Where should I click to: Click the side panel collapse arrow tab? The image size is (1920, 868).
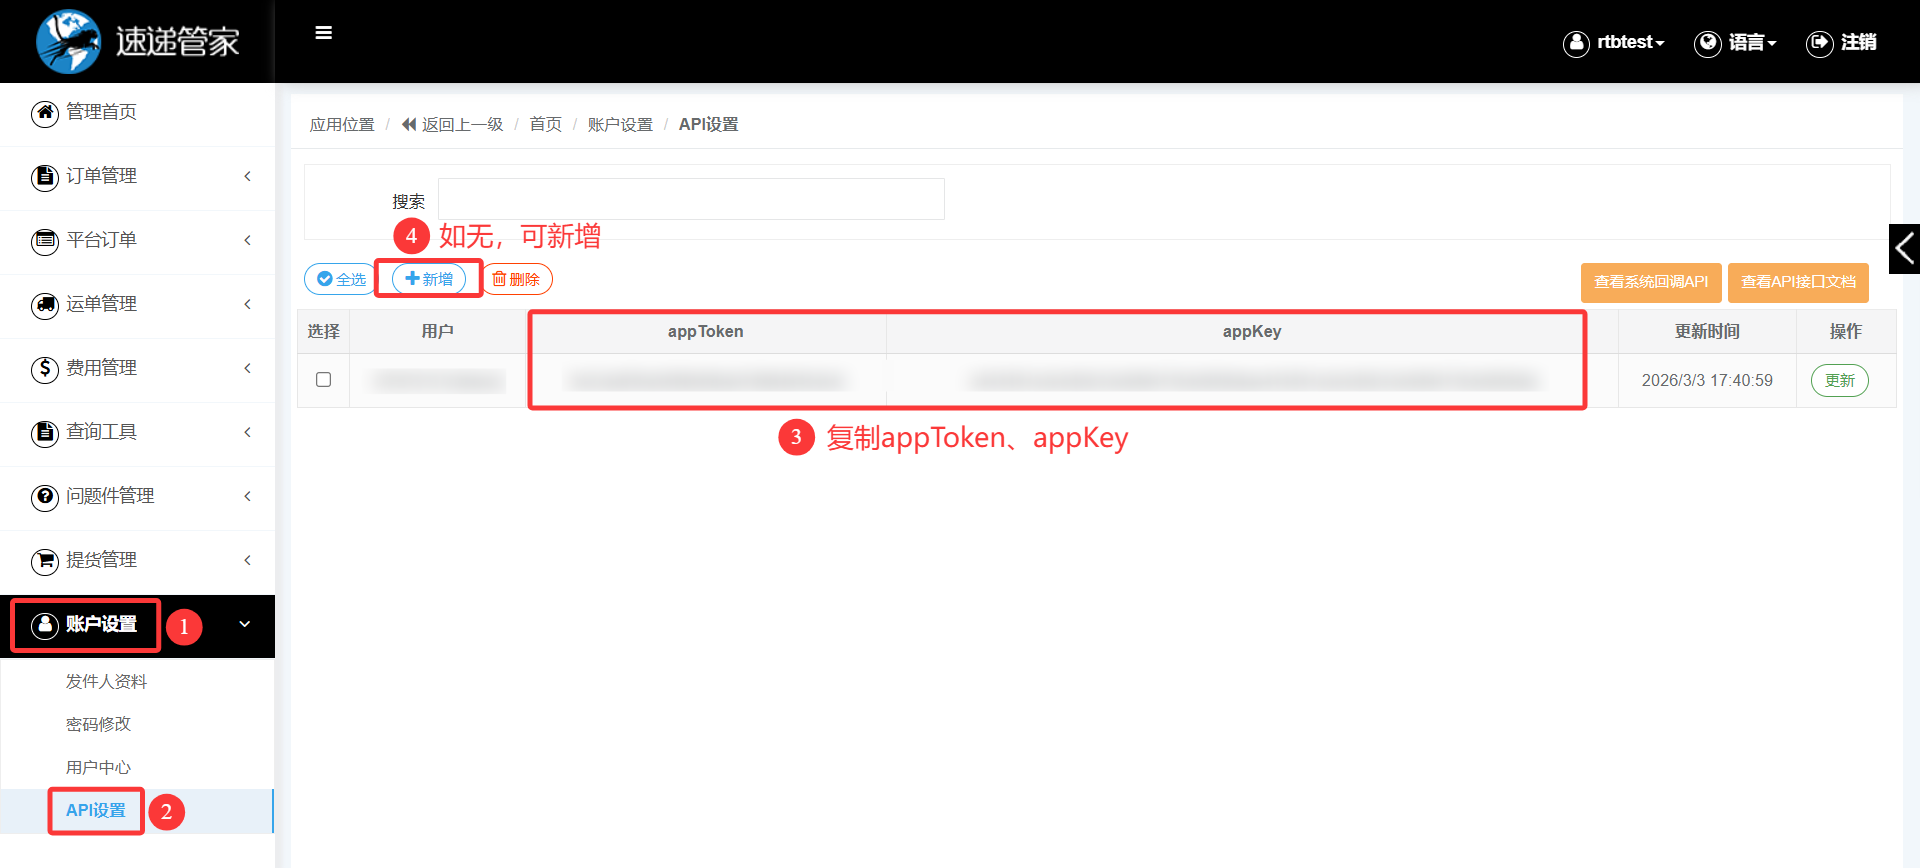(x=1904, y=248)
